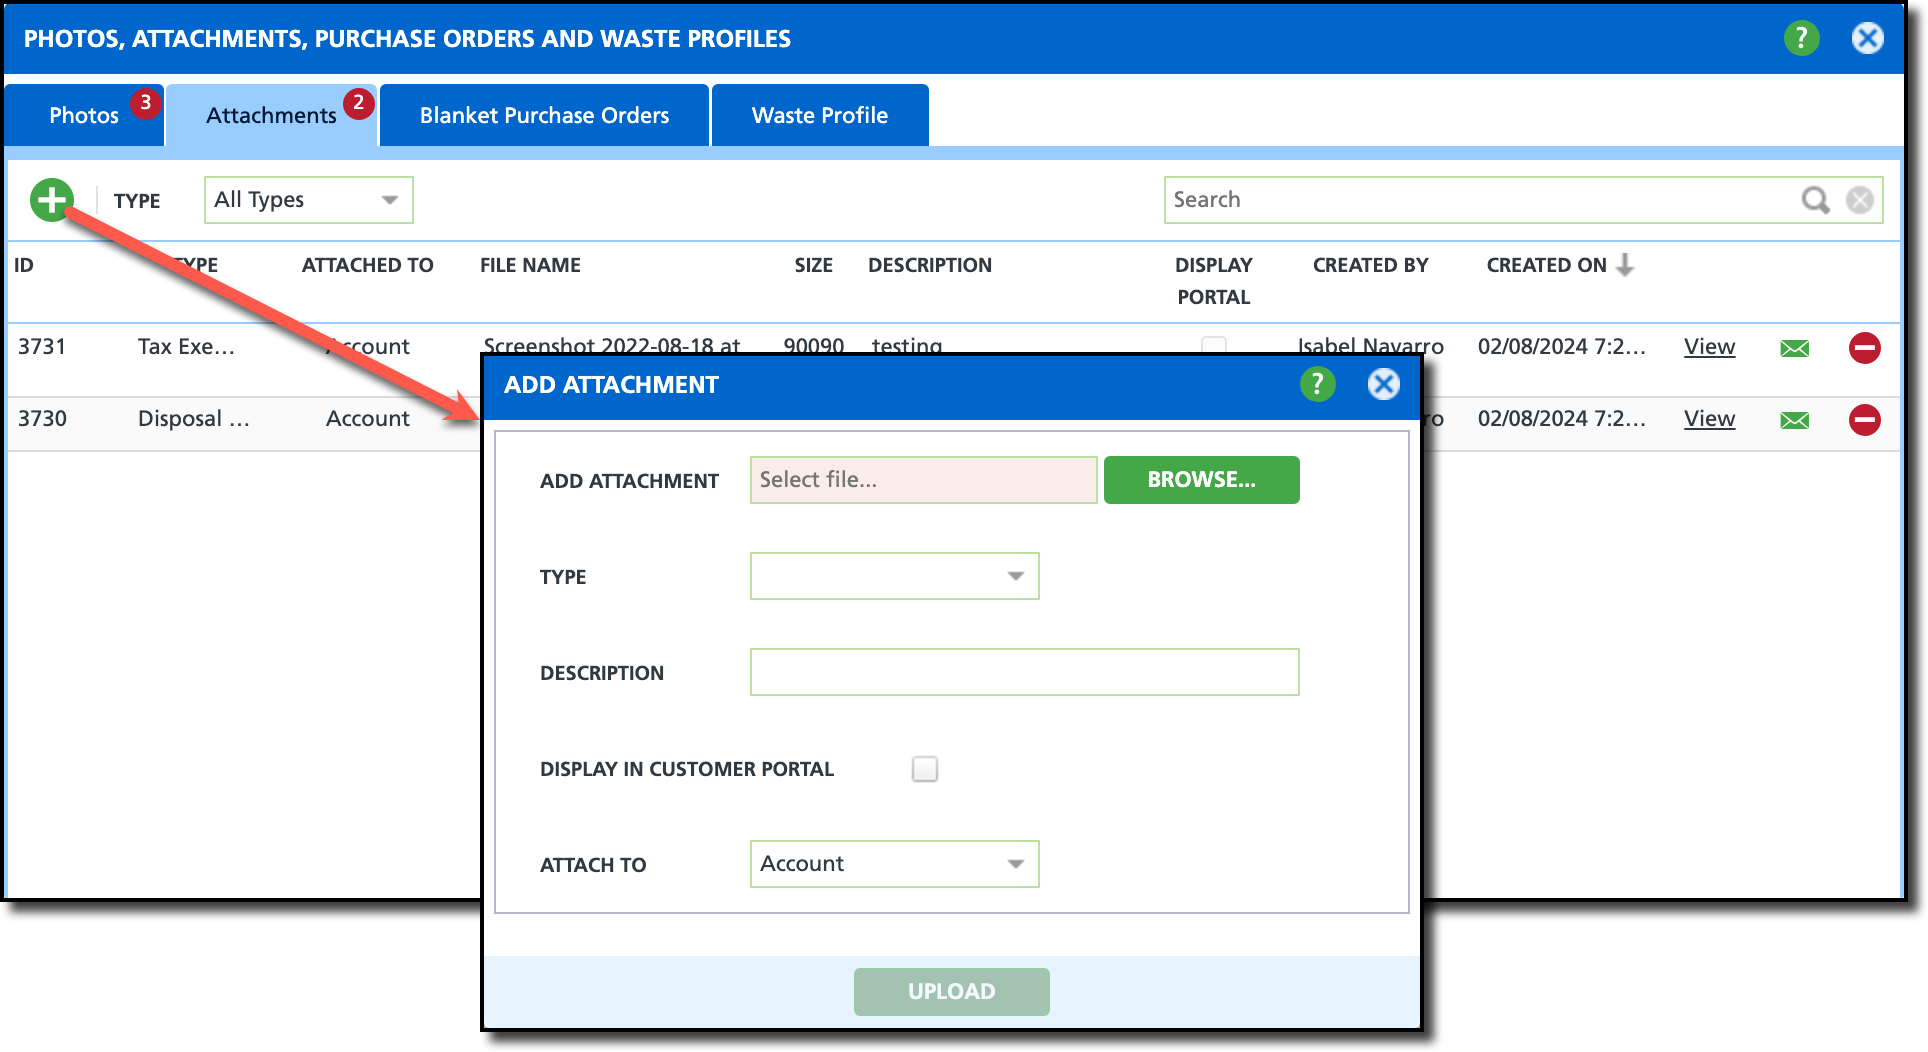Screen dimensions: 1928x1052
Task: Focus the Description text field
Action: (x=1024, y=672)
